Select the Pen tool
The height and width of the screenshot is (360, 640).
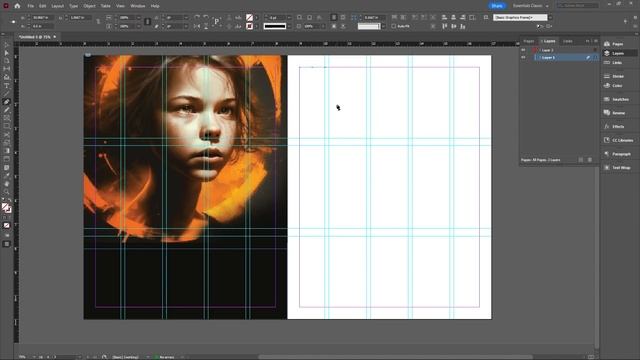(x=7, y=102)
